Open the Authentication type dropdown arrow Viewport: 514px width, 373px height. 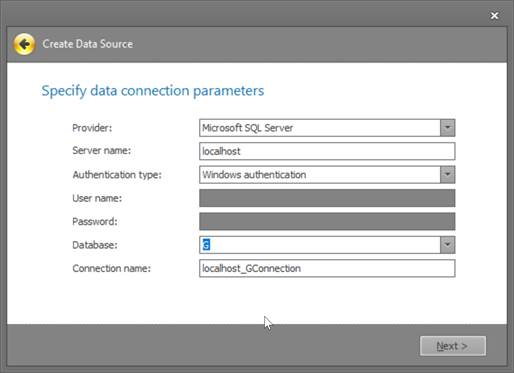447,175
